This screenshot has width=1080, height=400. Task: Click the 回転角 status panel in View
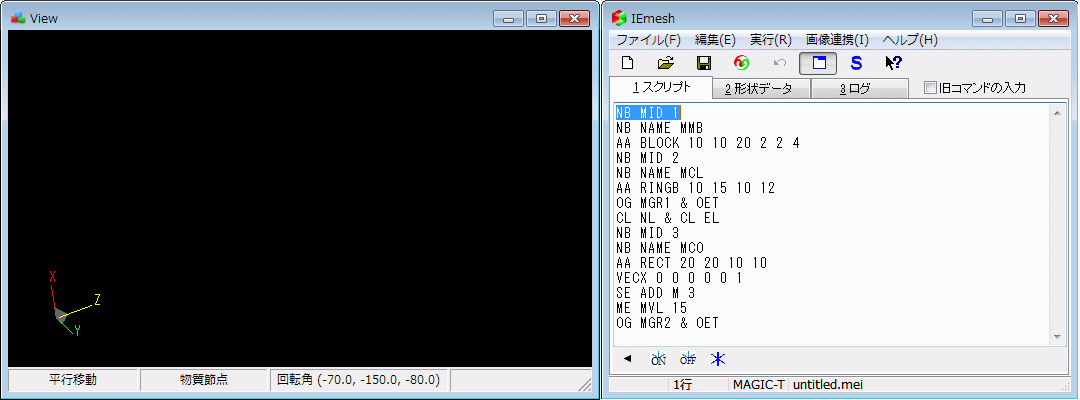(359, 379)
